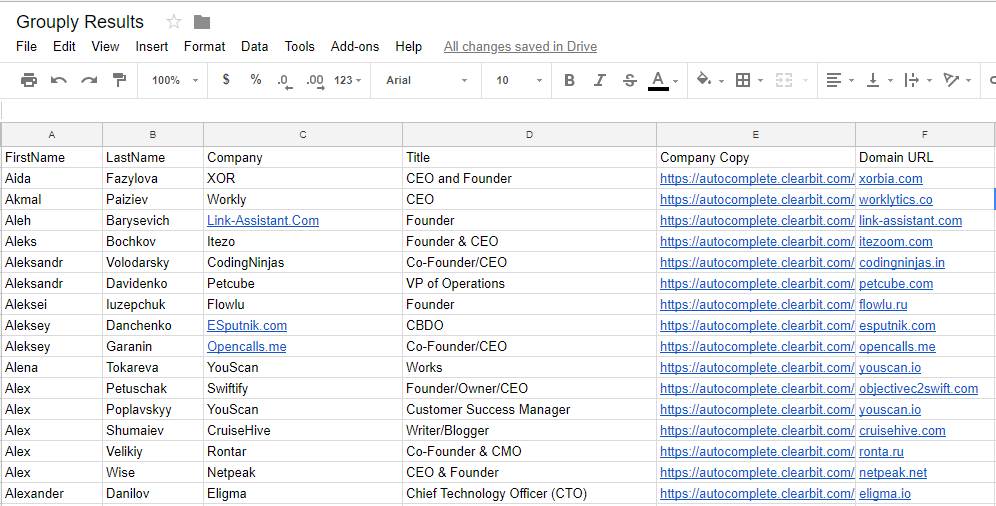Open the Opencalls.me company link

point(246,347)
